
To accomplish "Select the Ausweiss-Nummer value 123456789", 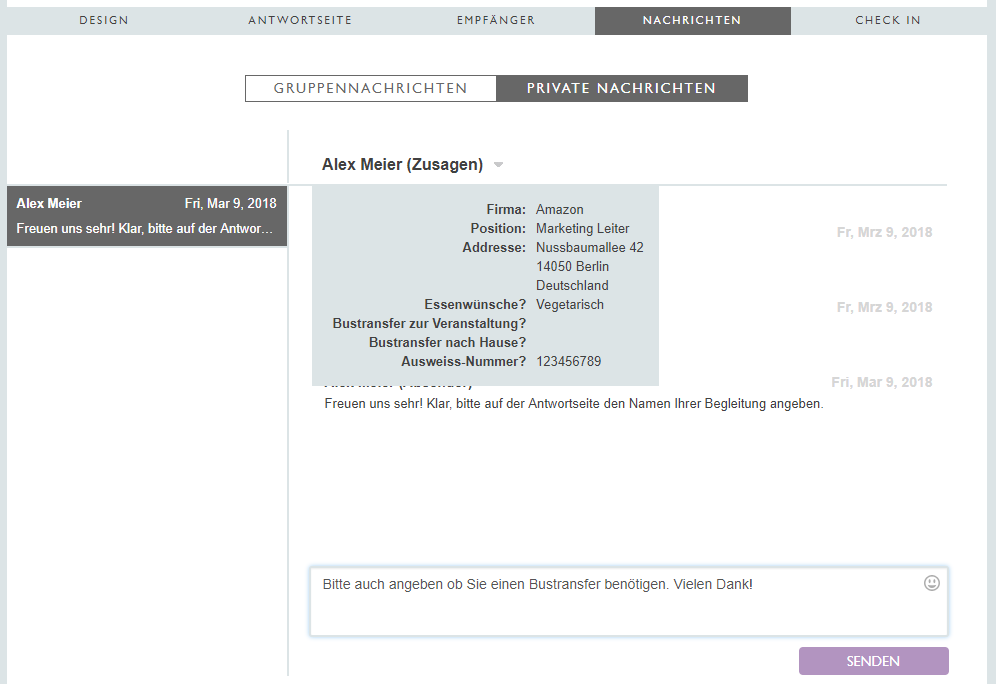I will (569, 362).
